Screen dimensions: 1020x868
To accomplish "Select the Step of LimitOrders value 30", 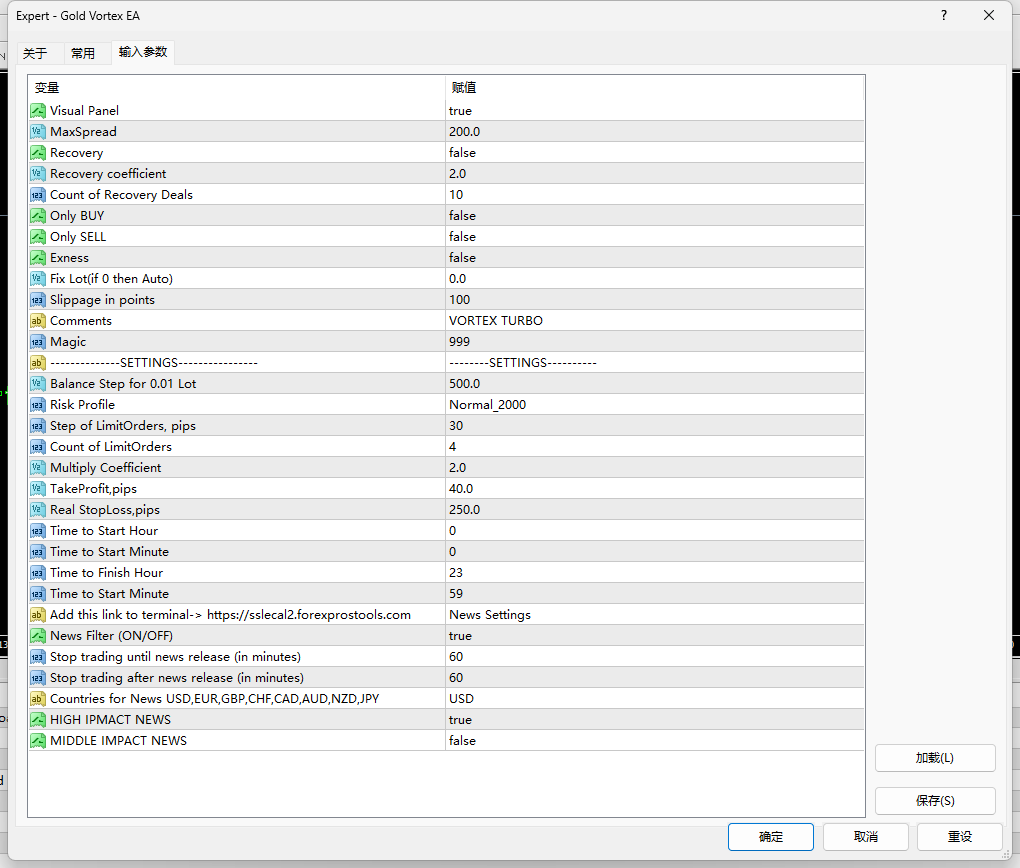I will pyautogui.click(x=456, y=426).
